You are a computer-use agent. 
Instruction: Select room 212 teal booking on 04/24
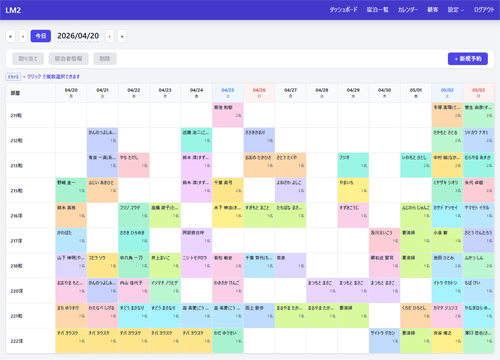click(x=196, y=140)
